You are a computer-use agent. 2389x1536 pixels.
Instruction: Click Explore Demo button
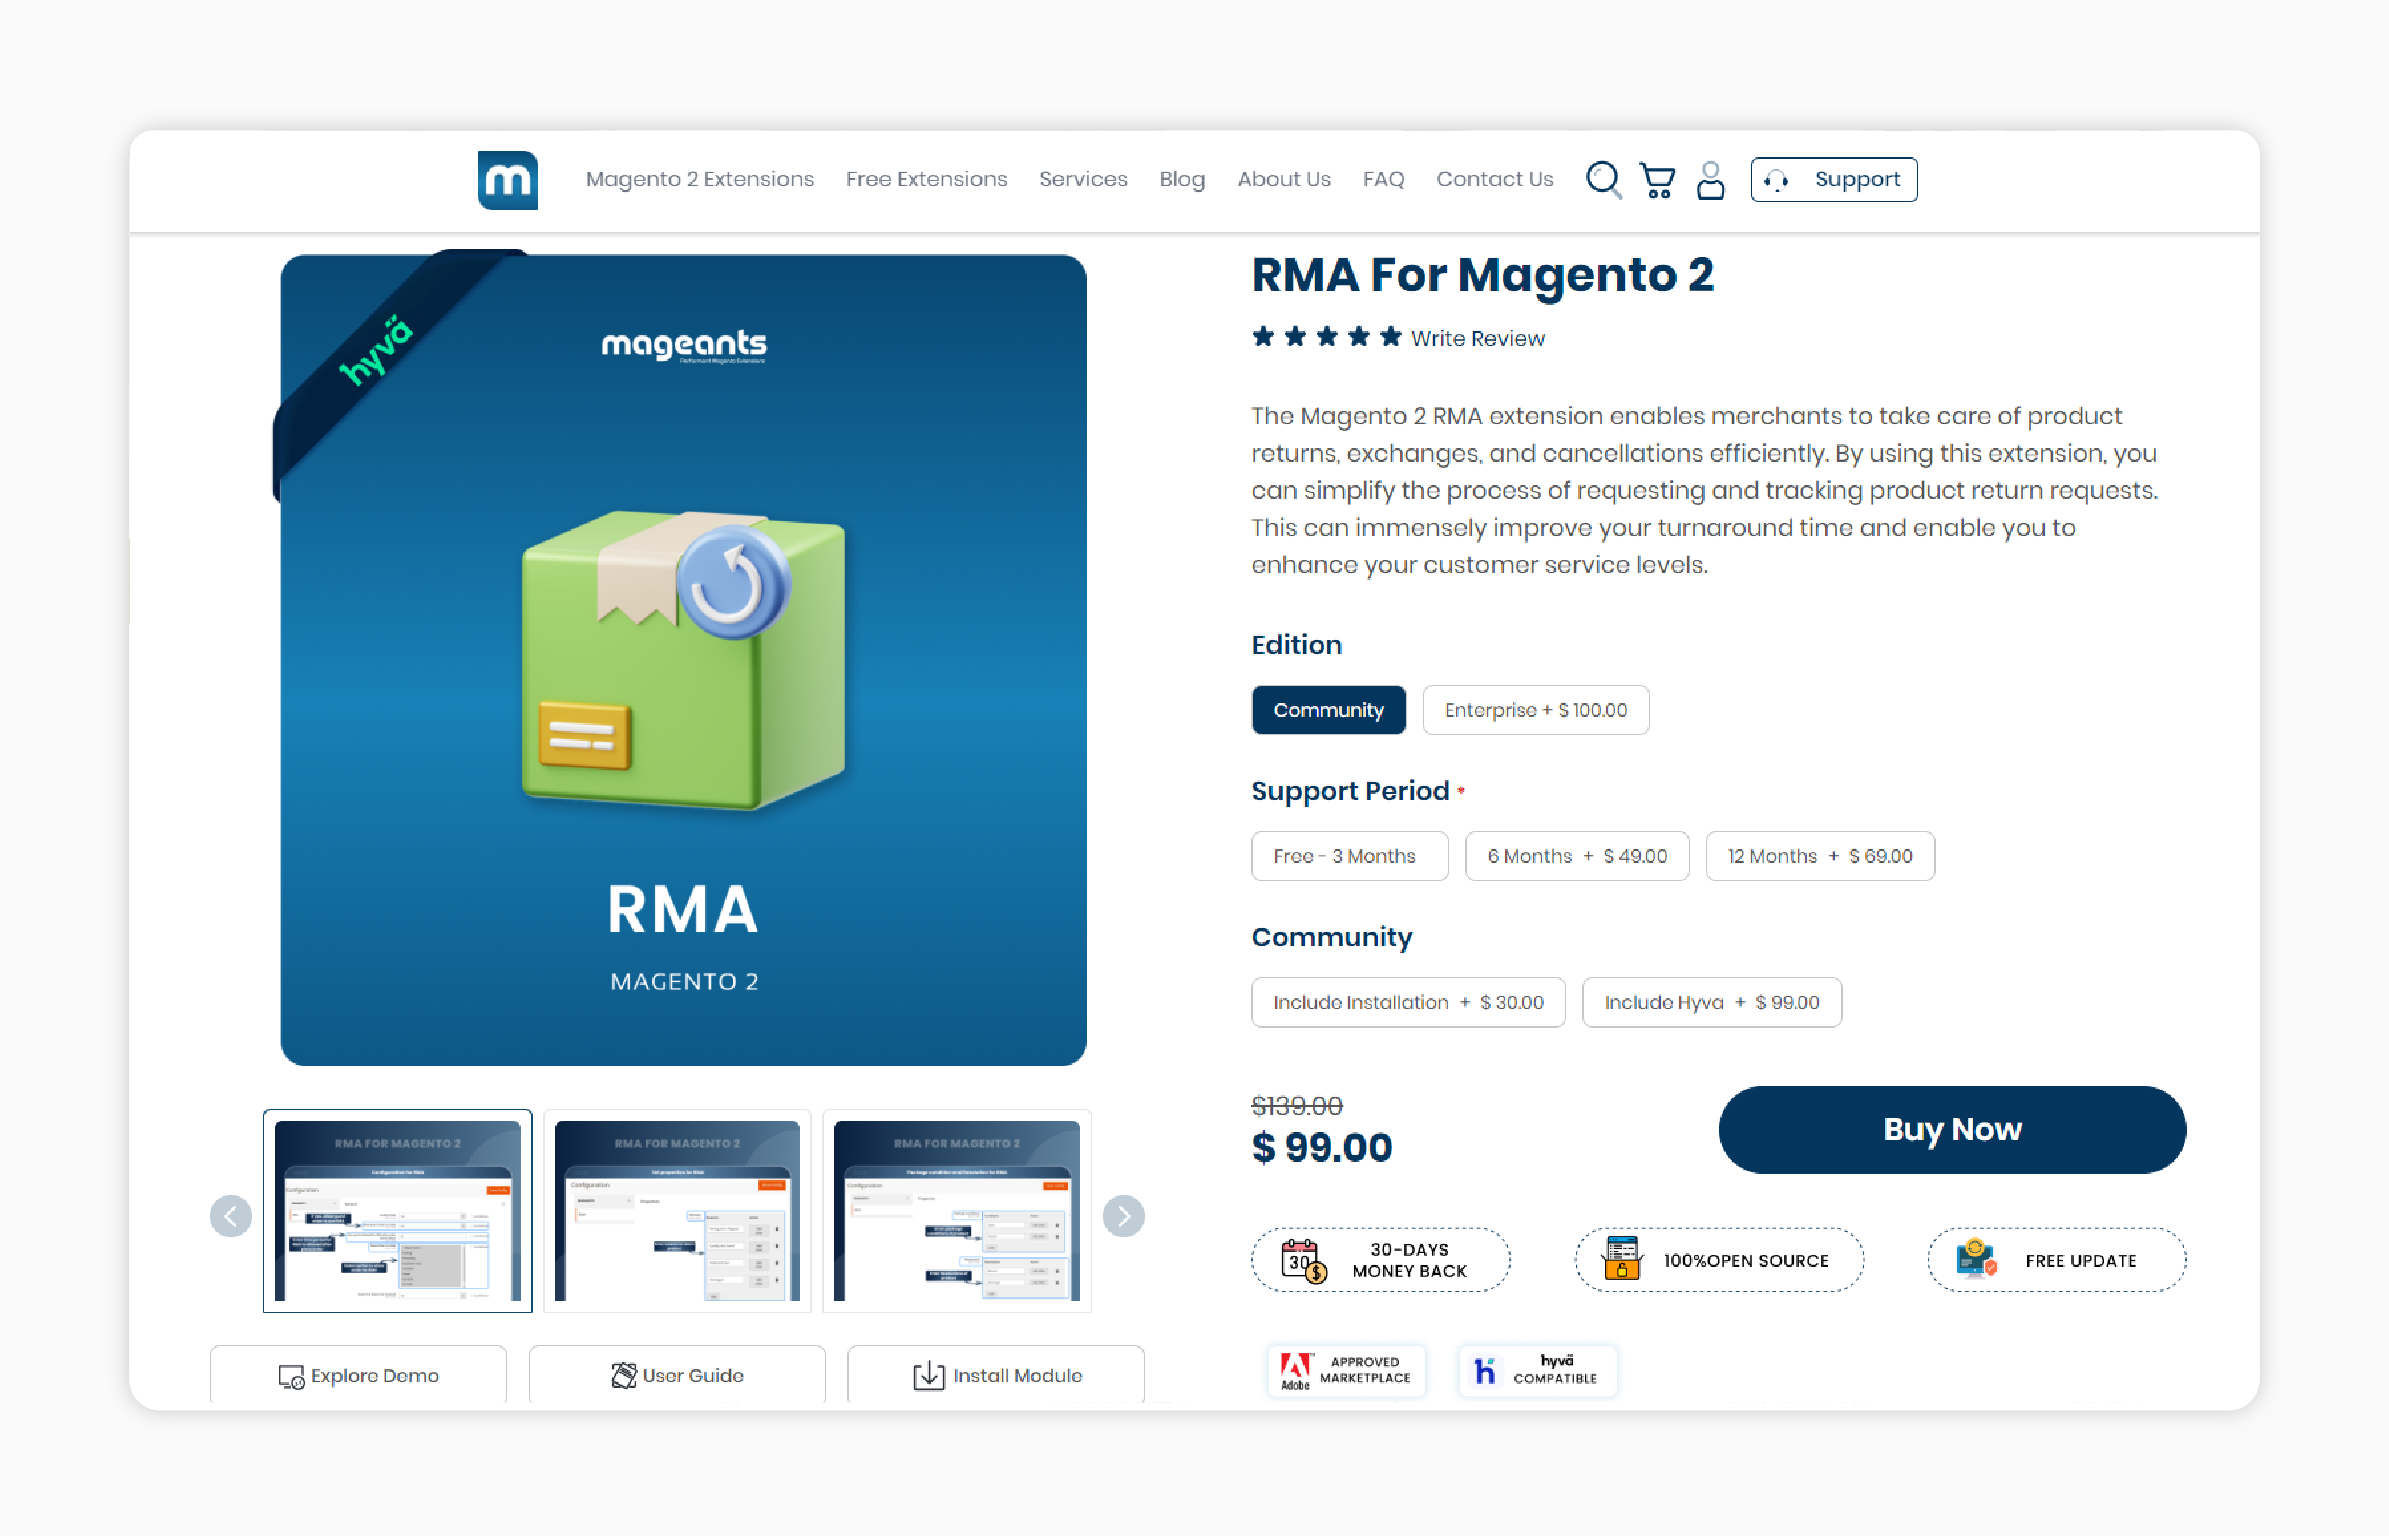click(x=358, y=1375)
